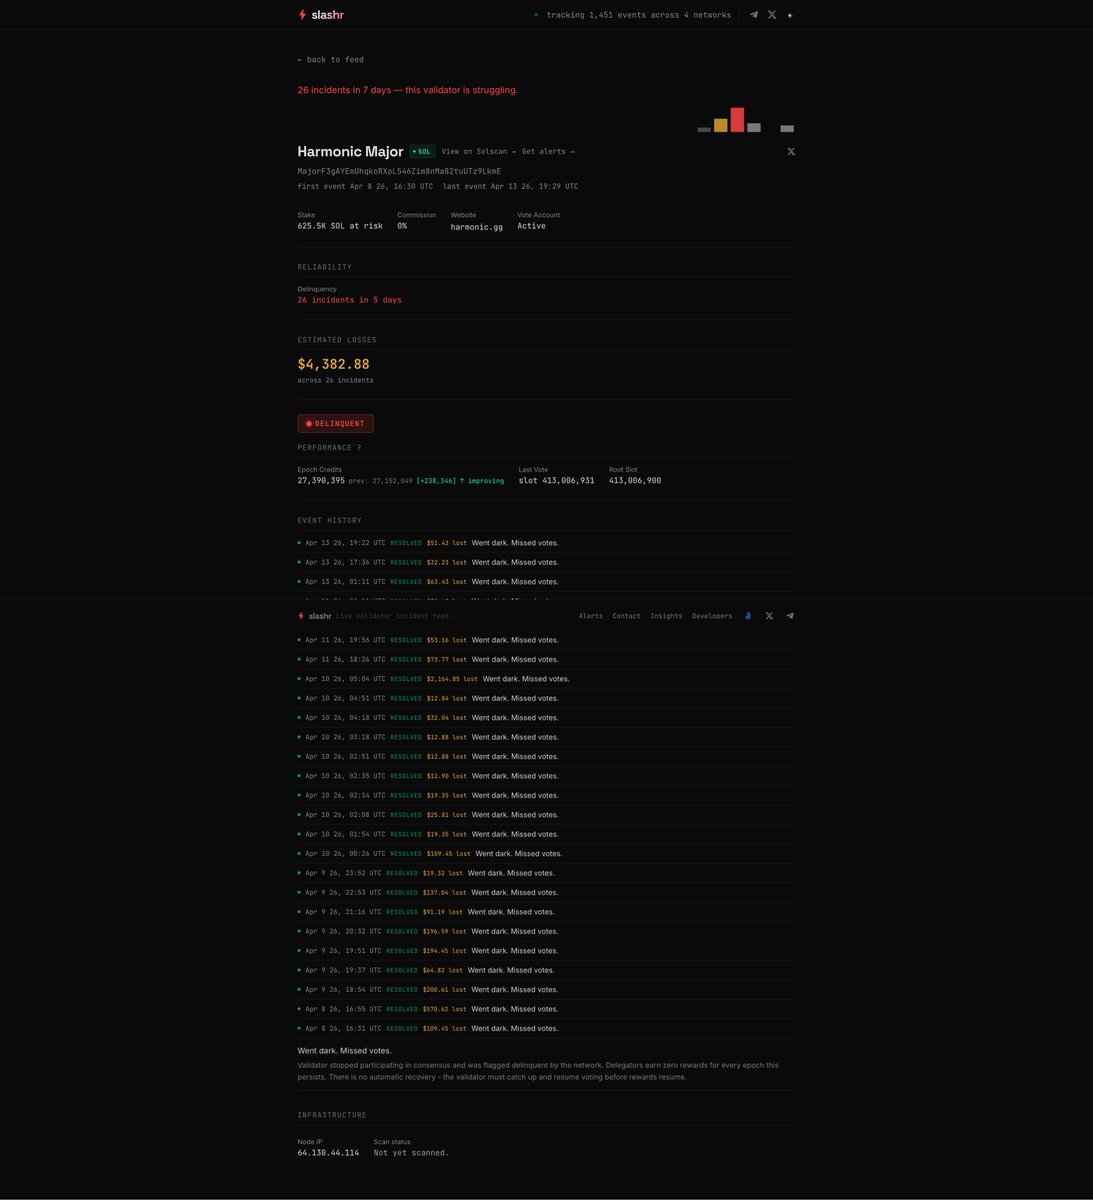Open Alerts in the footer menu
This screenshot has width=1093, height=1200.
(x=591, y=616)
